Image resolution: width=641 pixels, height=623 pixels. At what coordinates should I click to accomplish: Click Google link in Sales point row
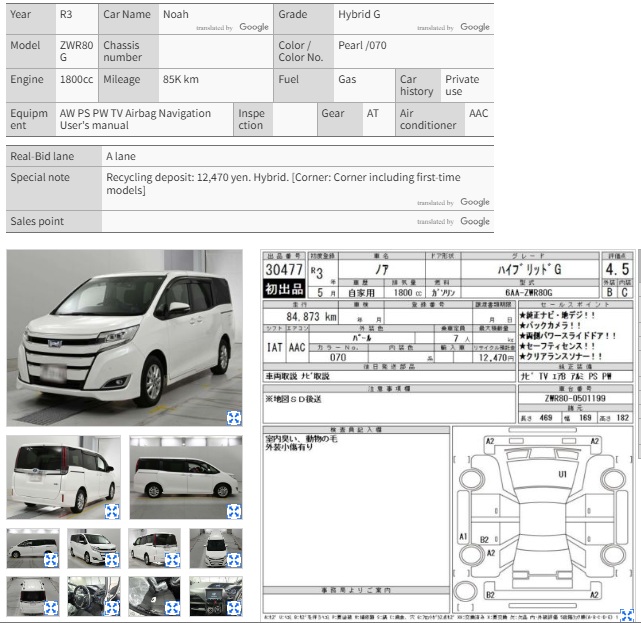pos(475,221)
